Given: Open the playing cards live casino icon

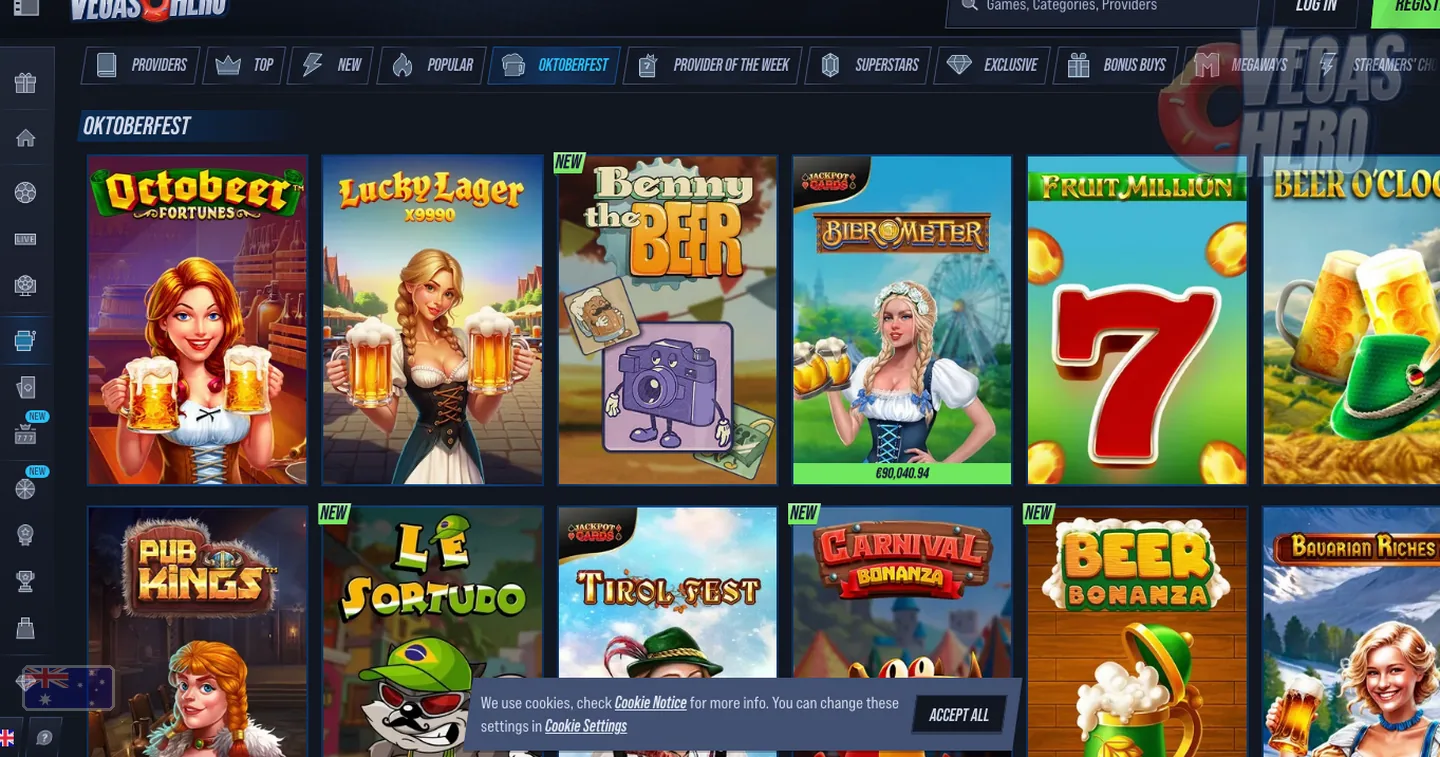Looking at the screenshot, I should 26,387.
